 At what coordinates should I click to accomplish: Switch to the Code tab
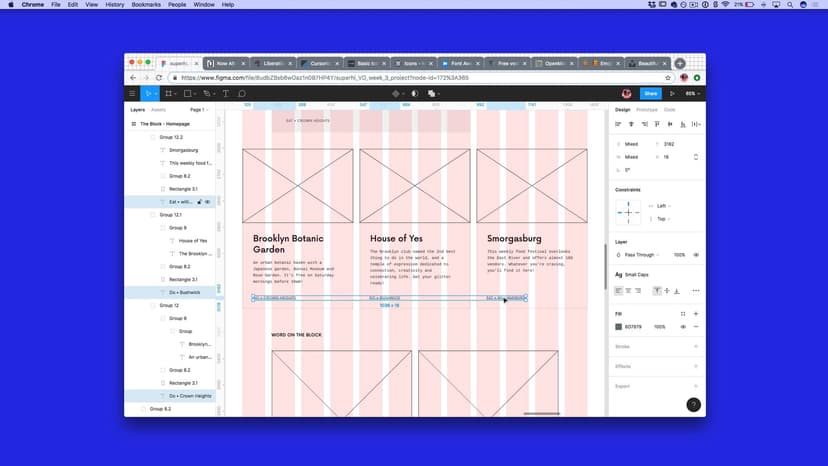pos(670,110)
